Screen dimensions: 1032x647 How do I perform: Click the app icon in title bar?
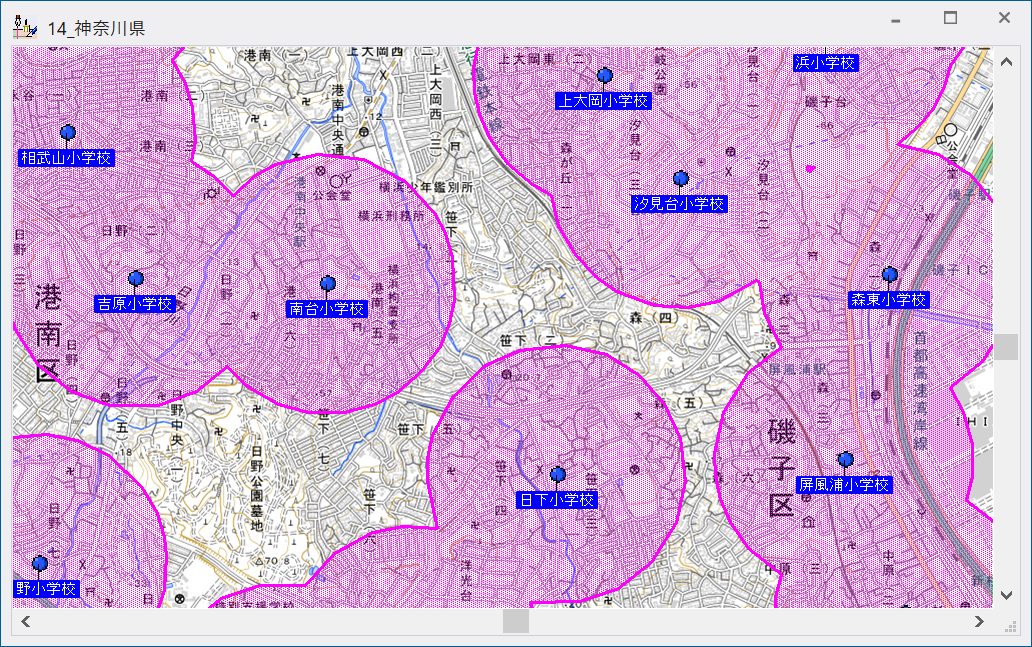[25, 27]
